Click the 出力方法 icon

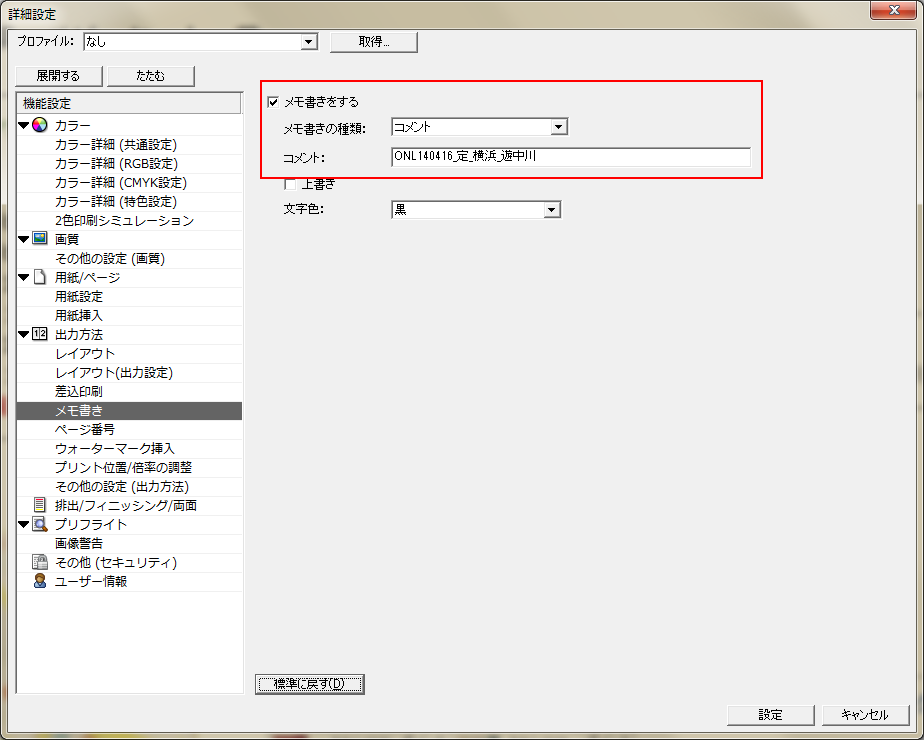tap(40, 334)
